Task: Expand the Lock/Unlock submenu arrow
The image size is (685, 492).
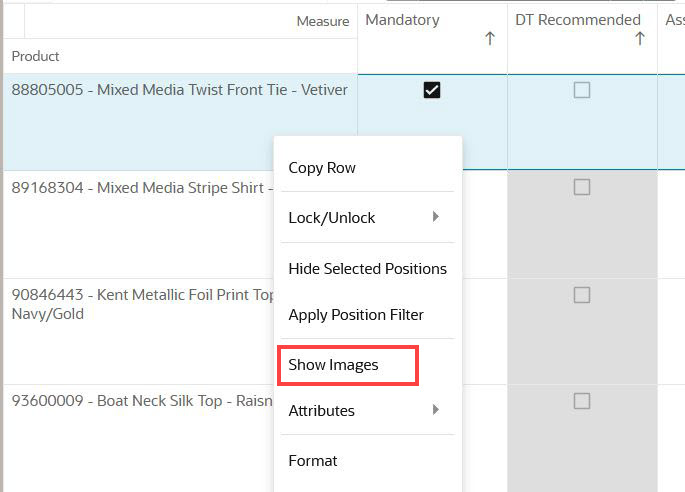Action: coord(435,217)
